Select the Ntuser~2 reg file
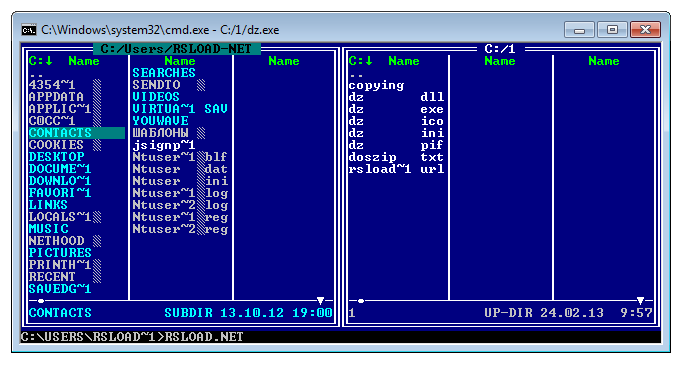The height and width of the screenshot is (366, 685). coord(180,229)
